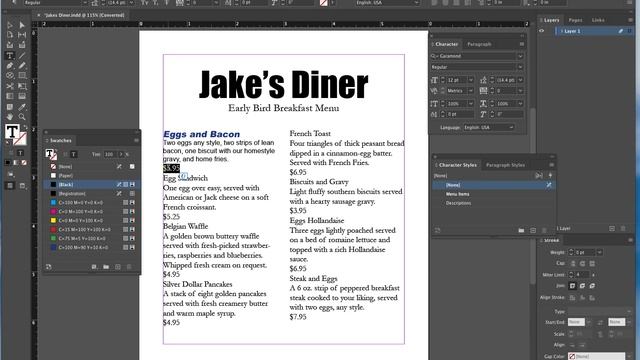Click the Miter Limit input field
Viewport: 640px width, 360px height.
coord(582,275)
